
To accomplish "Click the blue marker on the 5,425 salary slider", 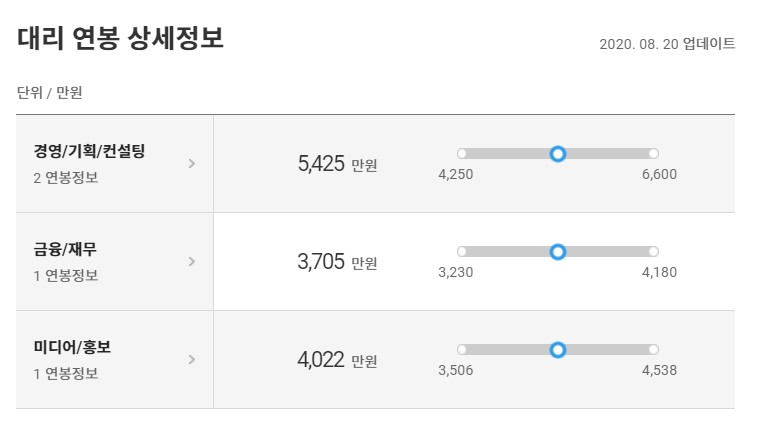I will (x=558, y=154).
